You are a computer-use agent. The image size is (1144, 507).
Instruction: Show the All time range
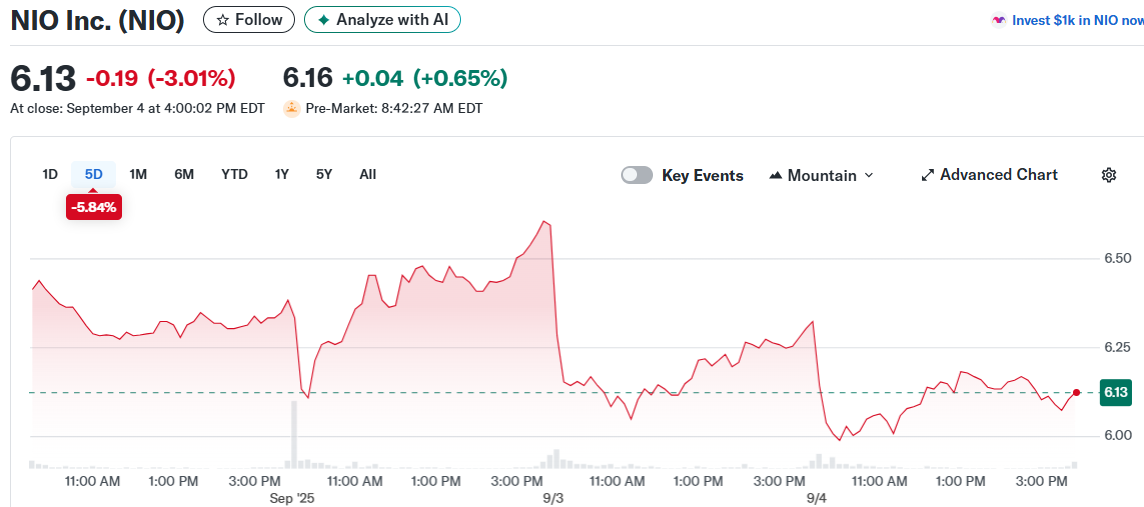(x=368, y=174)
